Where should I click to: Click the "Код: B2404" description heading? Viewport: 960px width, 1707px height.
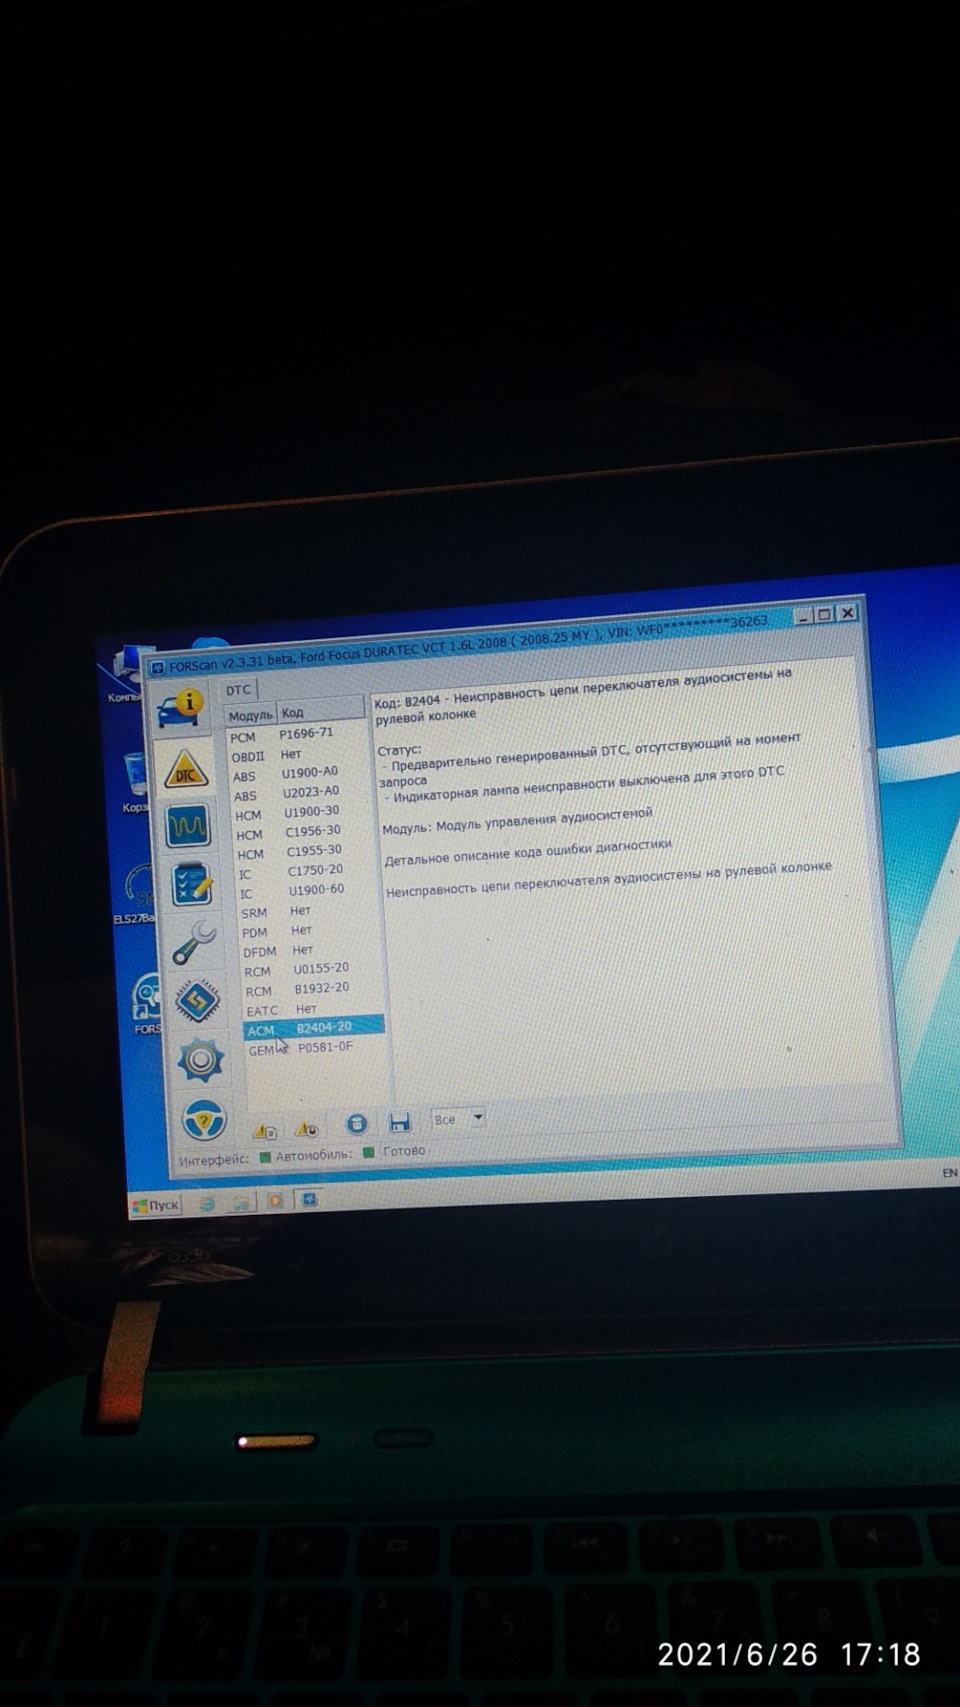pos(582,695)
